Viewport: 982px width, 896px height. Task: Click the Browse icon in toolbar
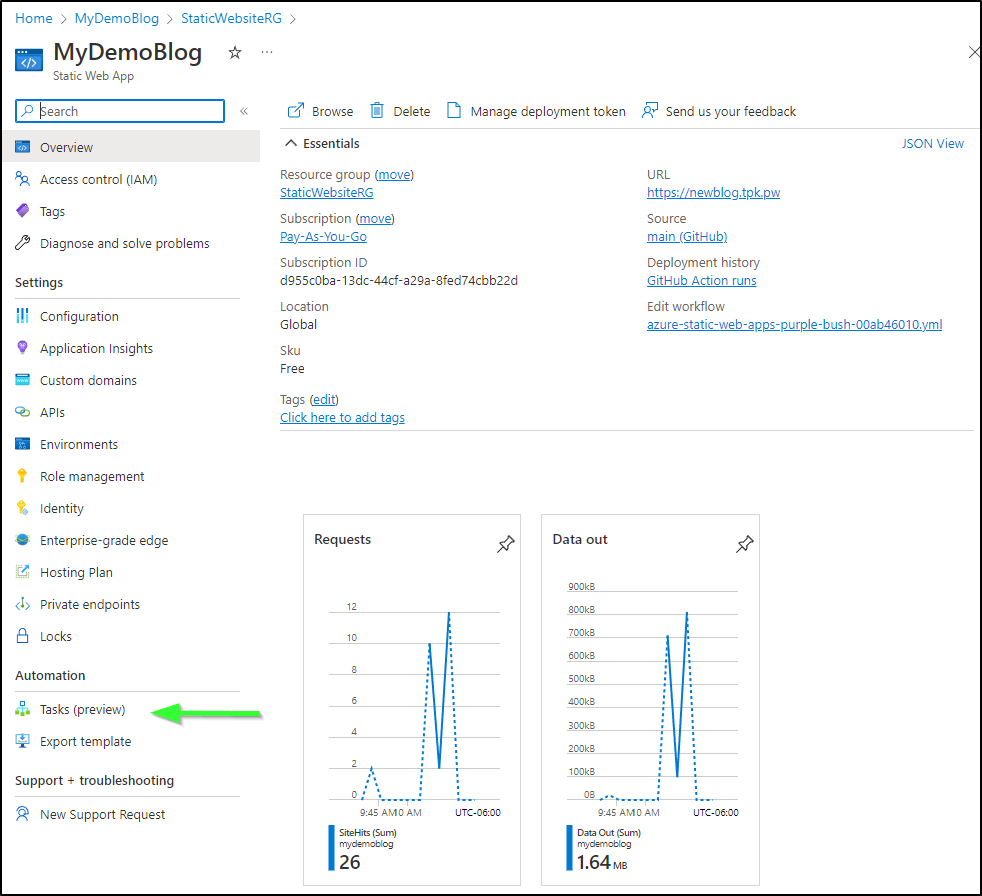pos(296,111)
